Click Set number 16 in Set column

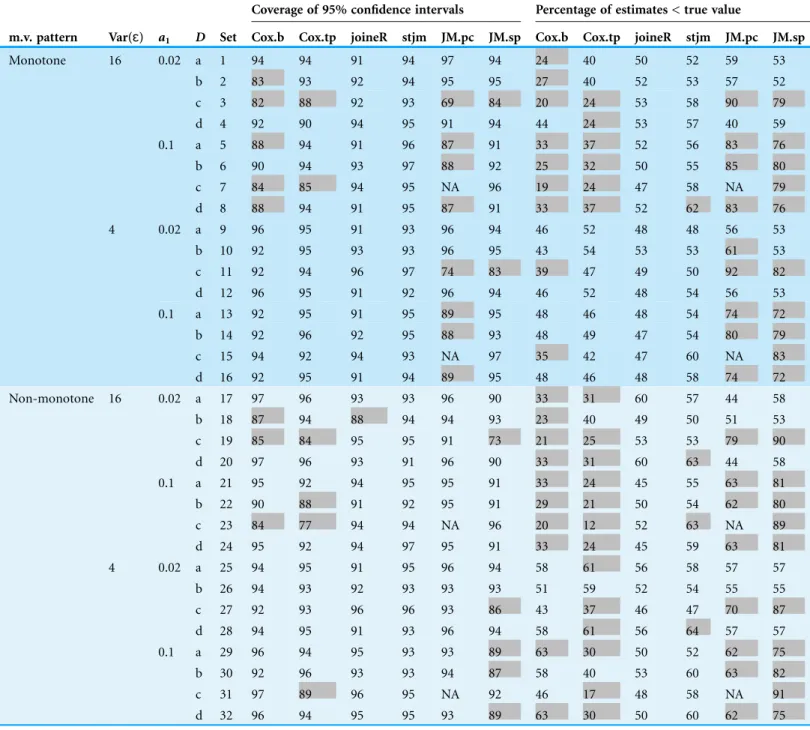[x=226, y=378]
